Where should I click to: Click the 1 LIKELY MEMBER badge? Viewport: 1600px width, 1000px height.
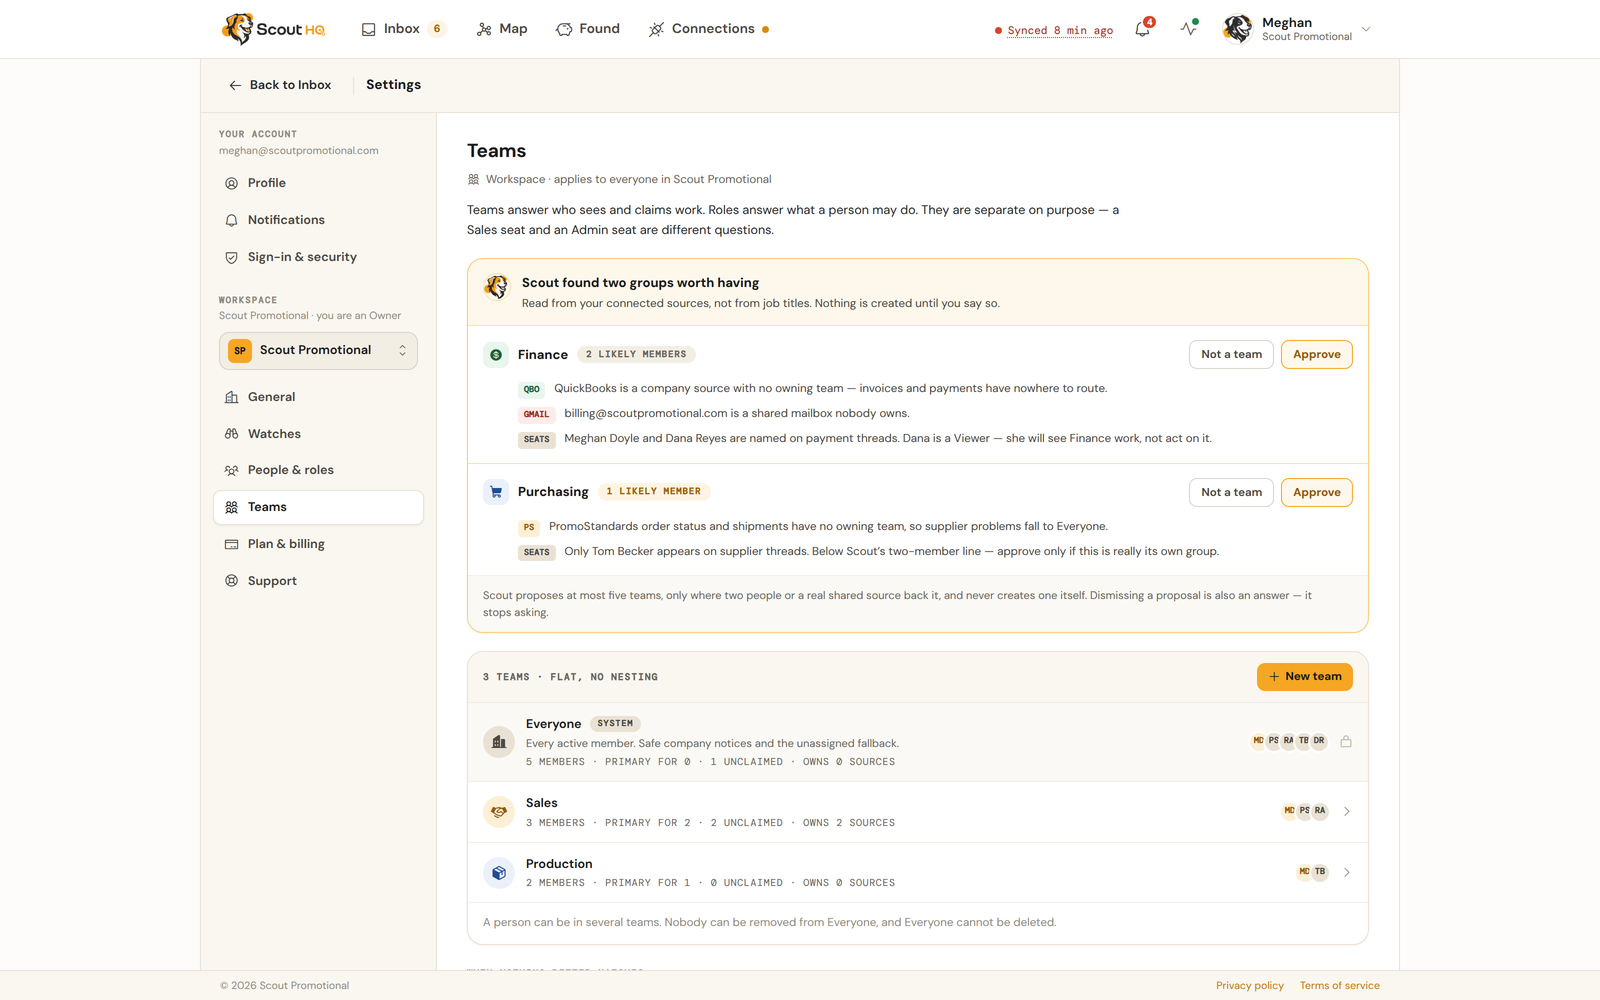click(x=654, y=491)
